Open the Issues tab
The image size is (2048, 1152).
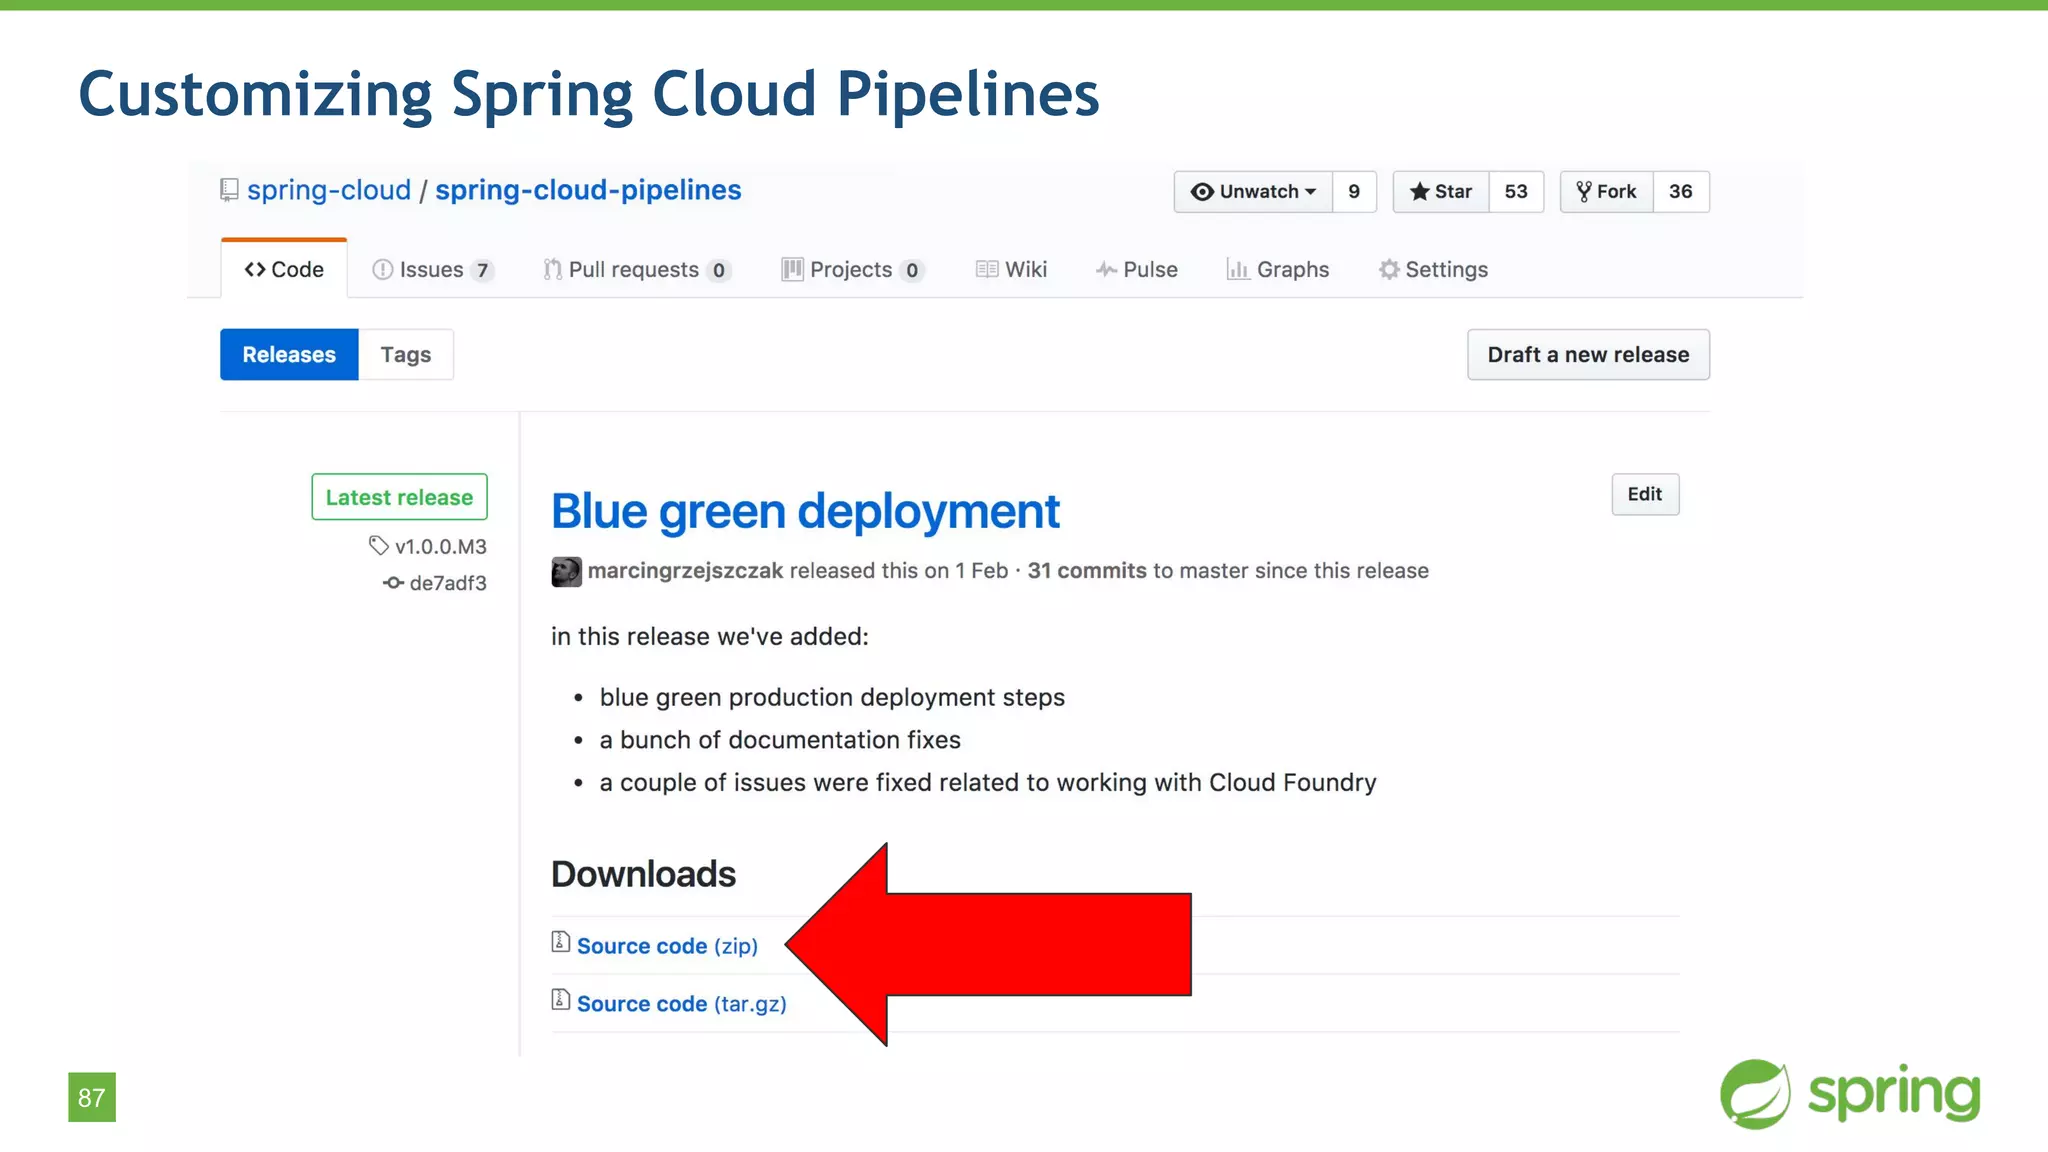[433, 270]
